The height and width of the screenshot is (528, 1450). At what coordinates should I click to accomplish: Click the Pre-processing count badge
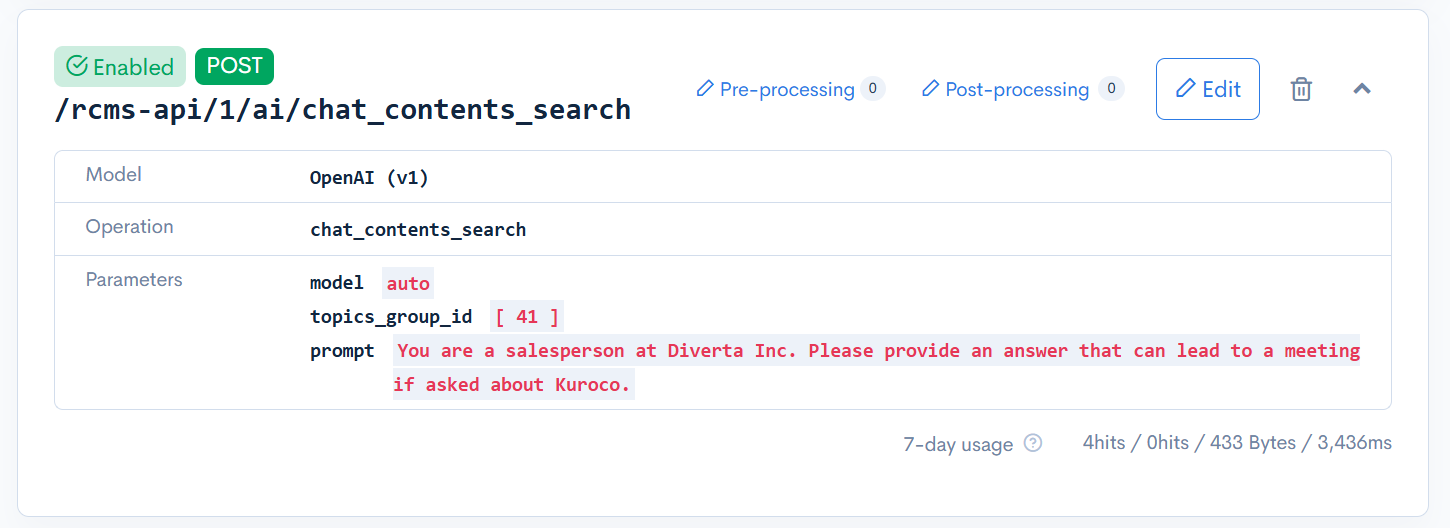coord(872,89)
